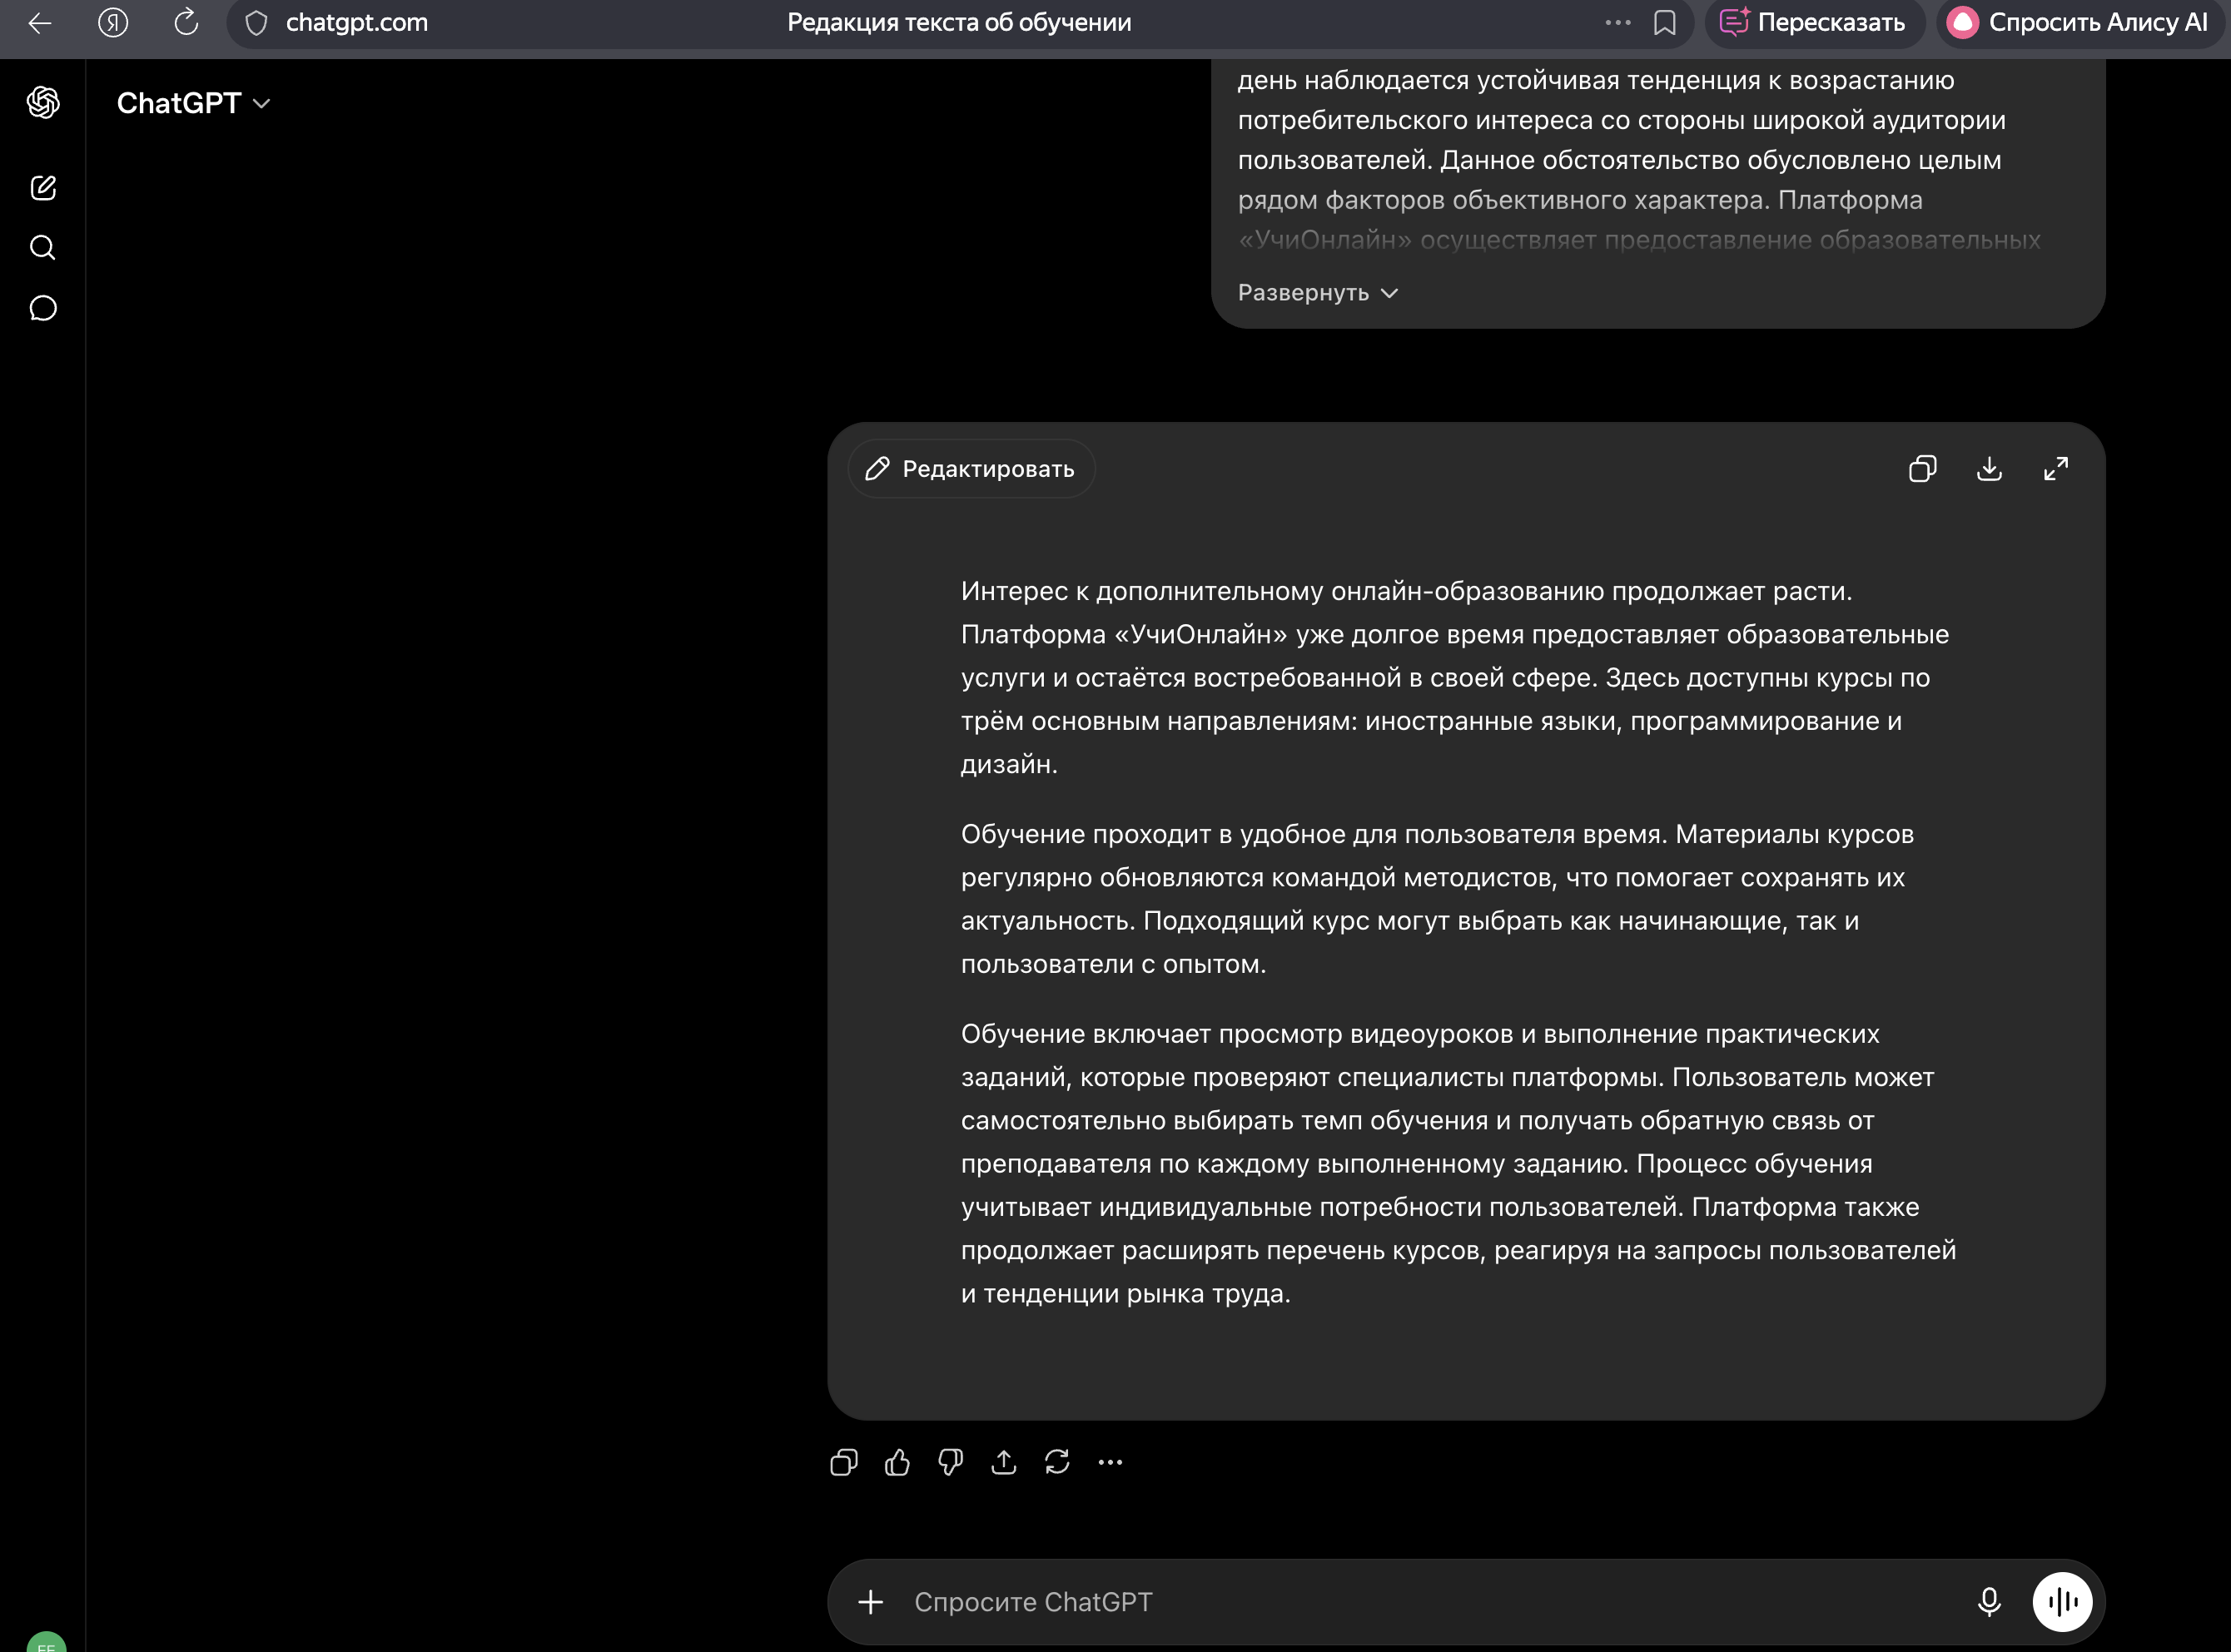Image resolution: width=2231 pixels, height=1652 pixels.
Task: Give a thumbs down to the response
Action: pos(950,1462)
